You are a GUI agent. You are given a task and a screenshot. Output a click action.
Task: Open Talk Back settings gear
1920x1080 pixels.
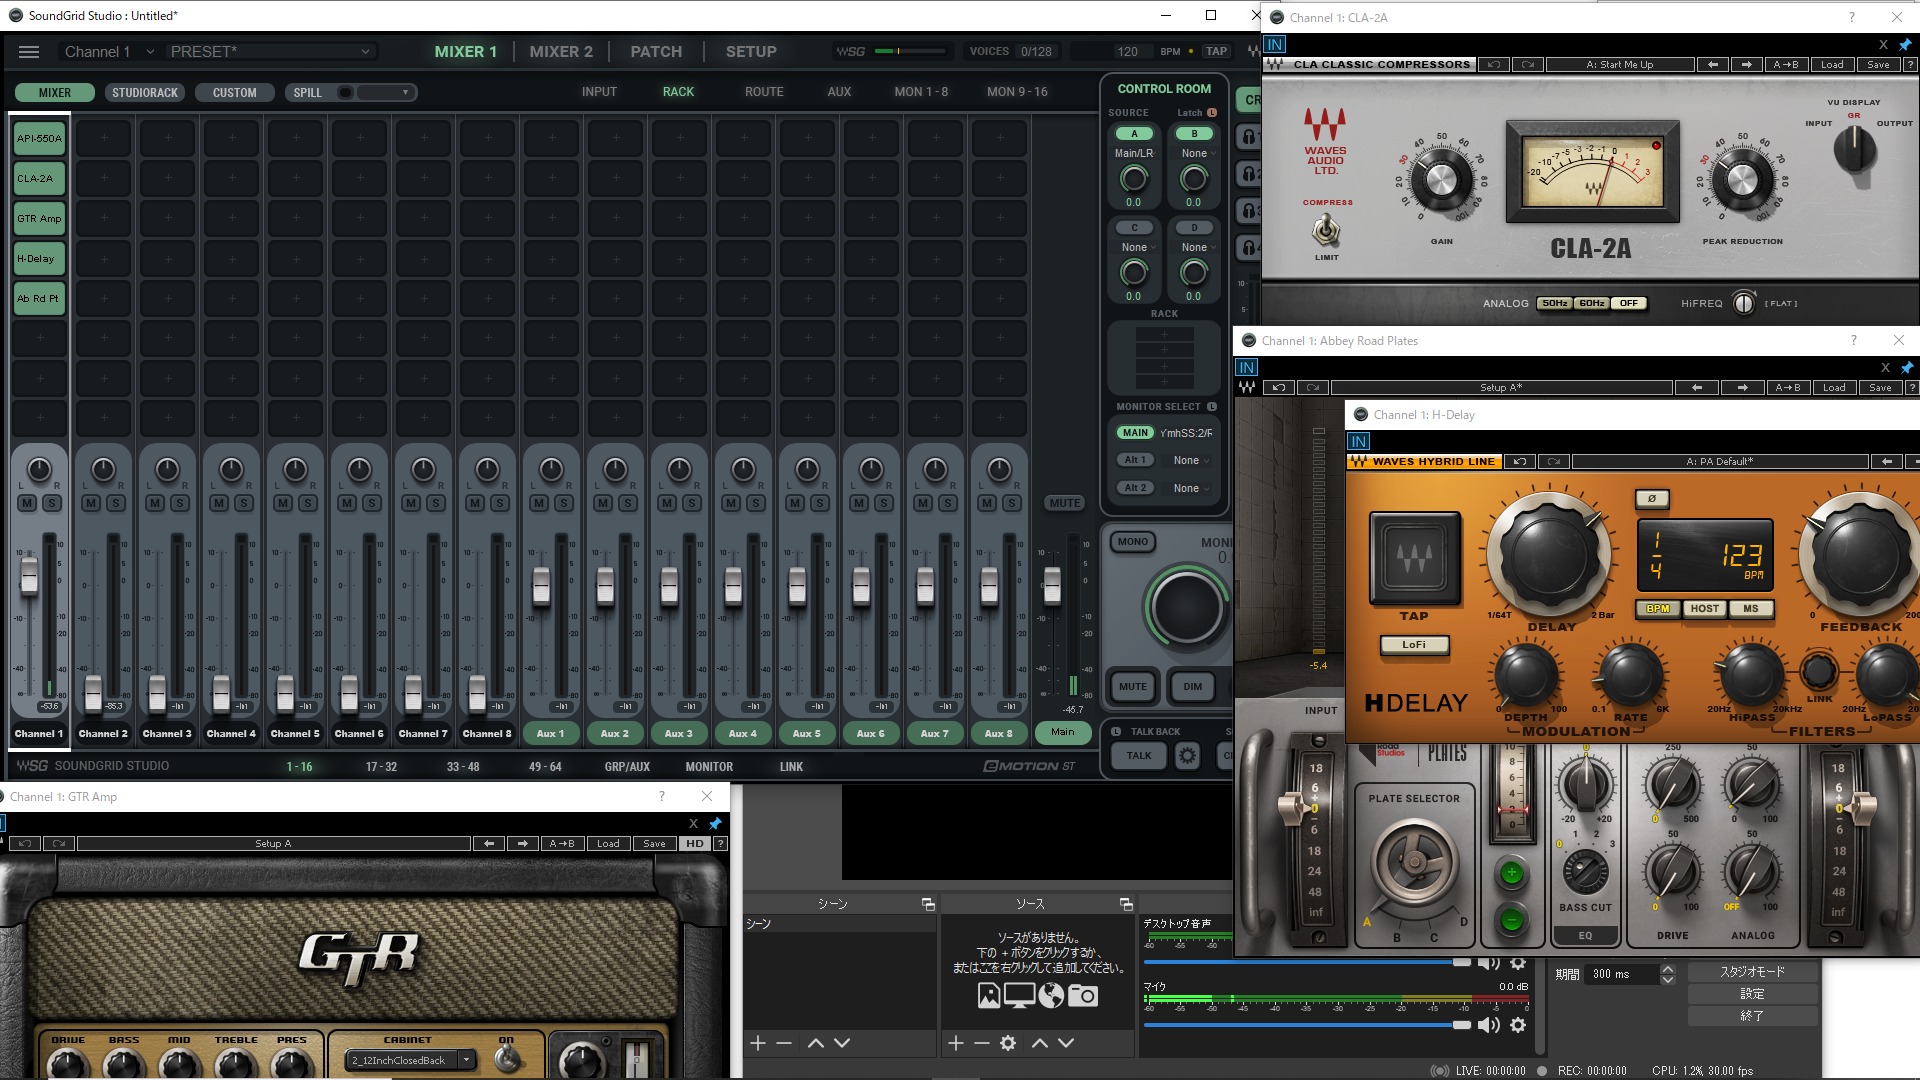[x=1187, y=756]
